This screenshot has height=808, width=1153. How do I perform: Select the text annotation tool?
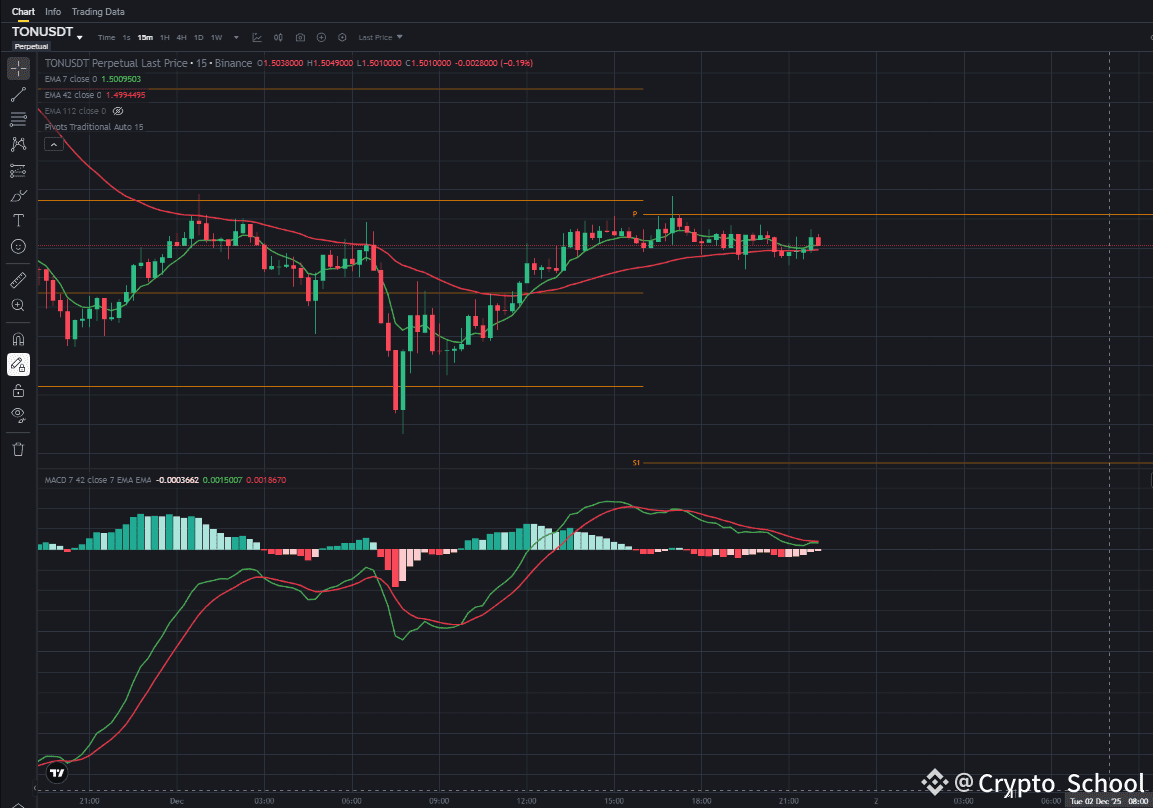pos(17,220)
